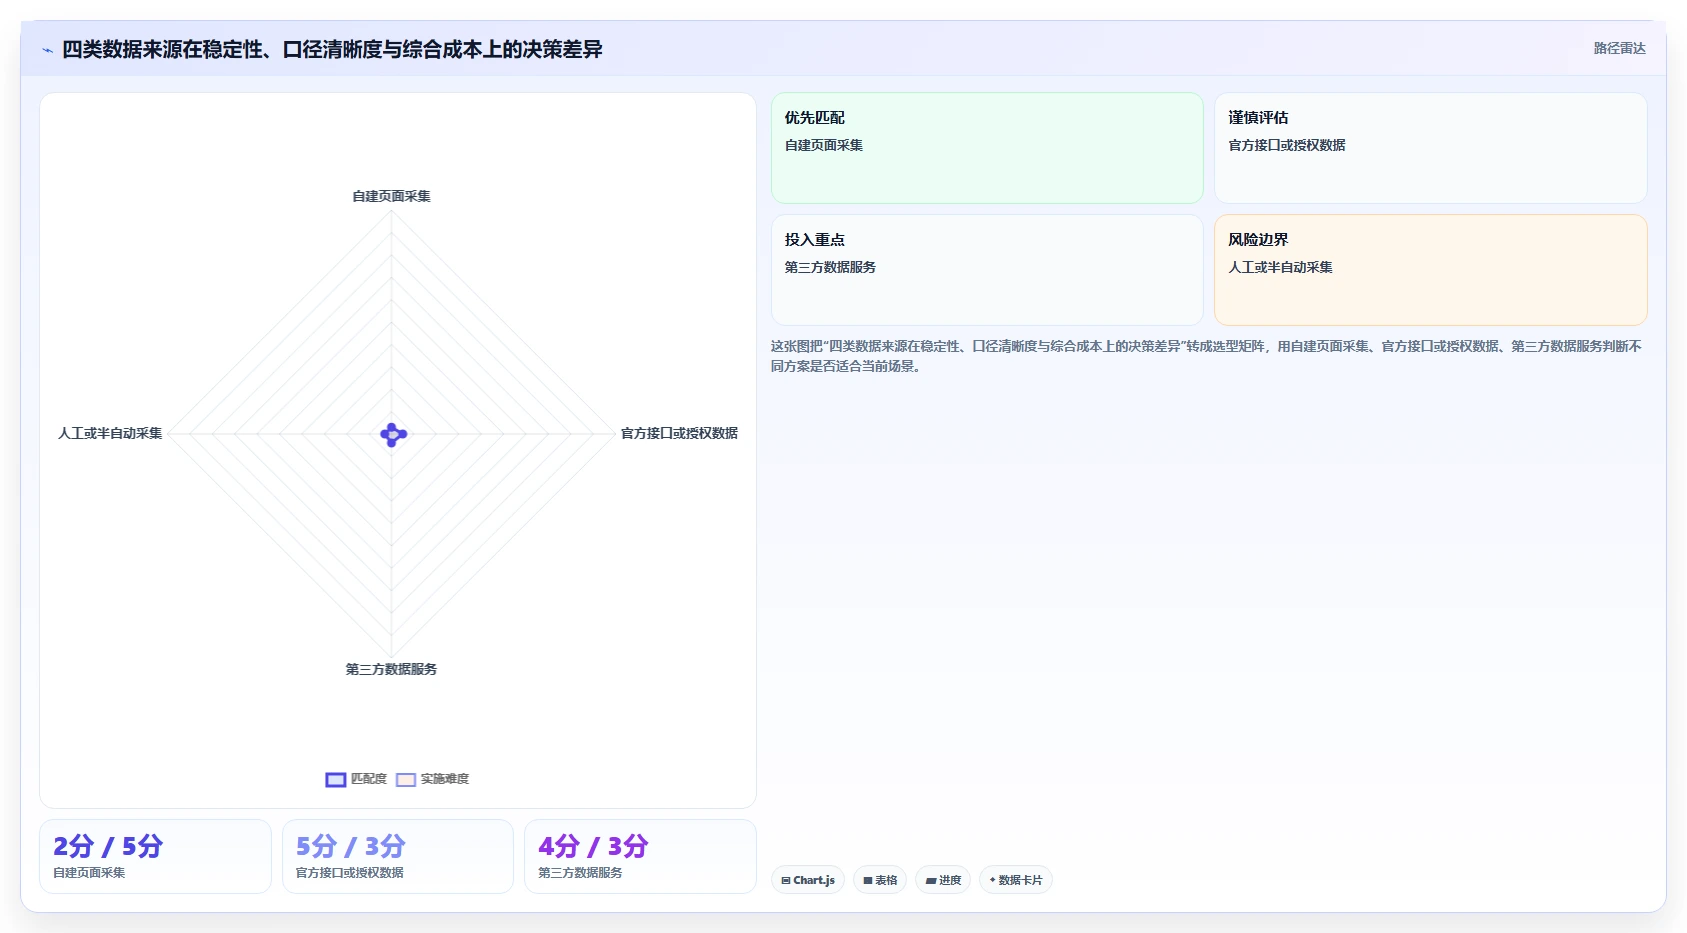
Task: Click 第三方数据服务 text in 投入重点 card
Action: (830, 267)
